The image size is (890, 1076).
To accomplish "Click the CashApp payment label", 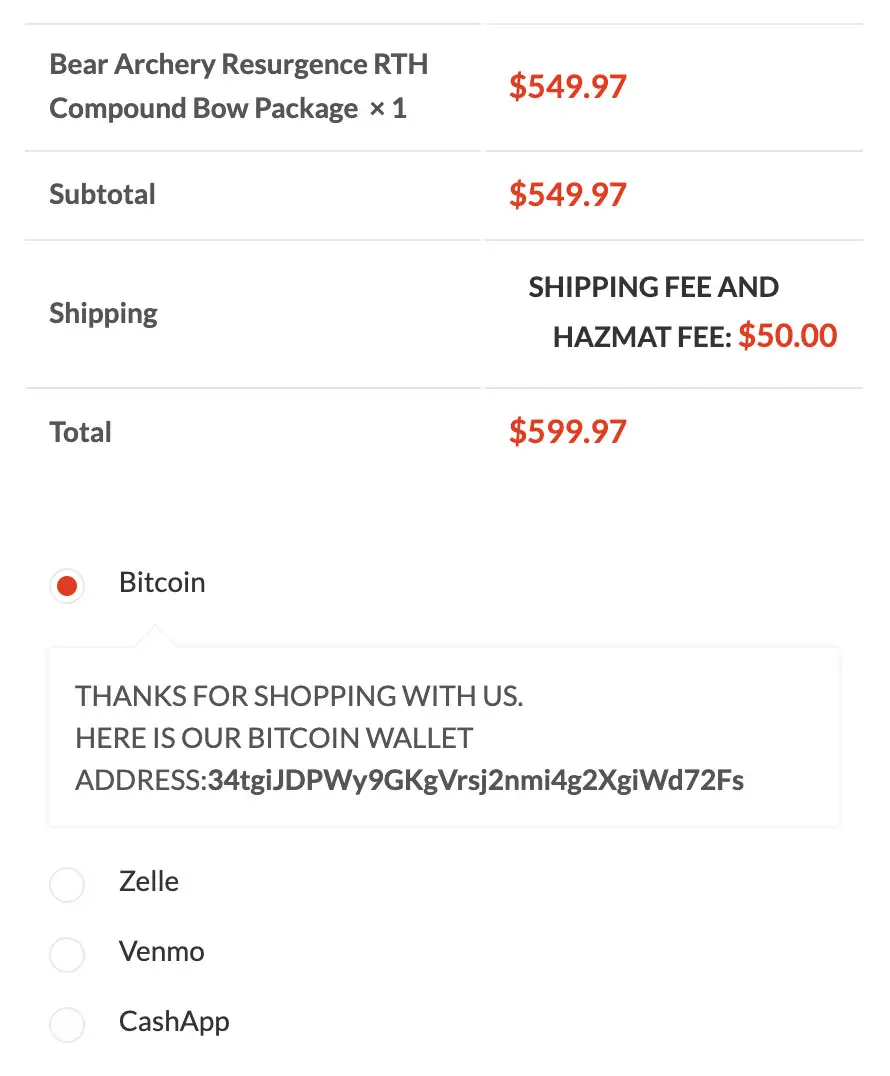I will click(174, 1022).
